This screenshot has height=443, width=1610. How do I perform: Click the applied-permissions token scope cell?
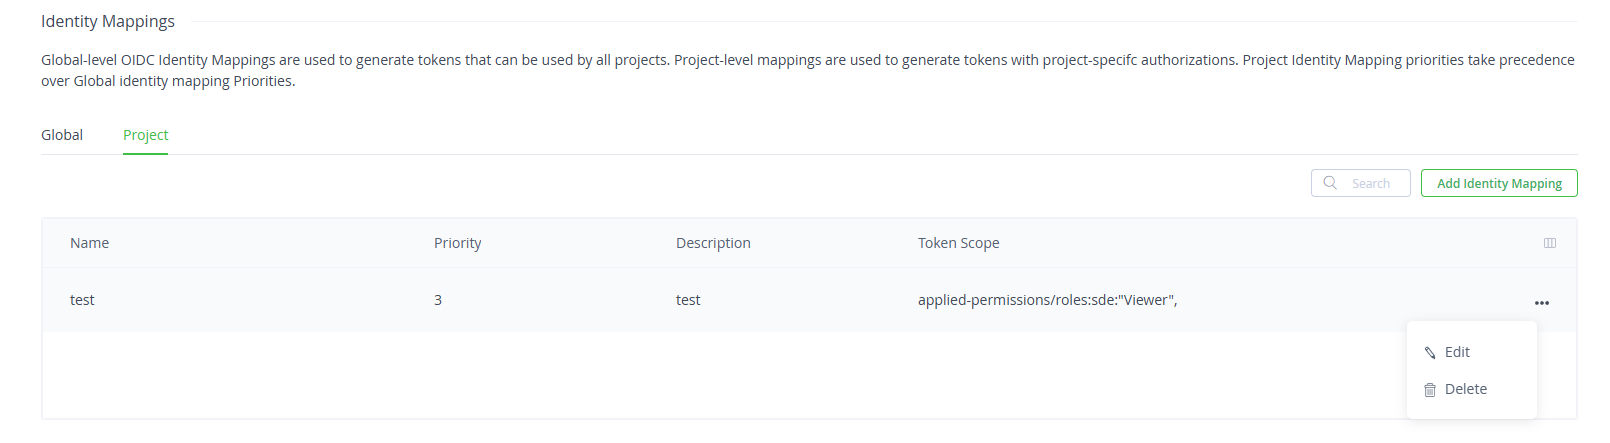[x=1047, y=300]
